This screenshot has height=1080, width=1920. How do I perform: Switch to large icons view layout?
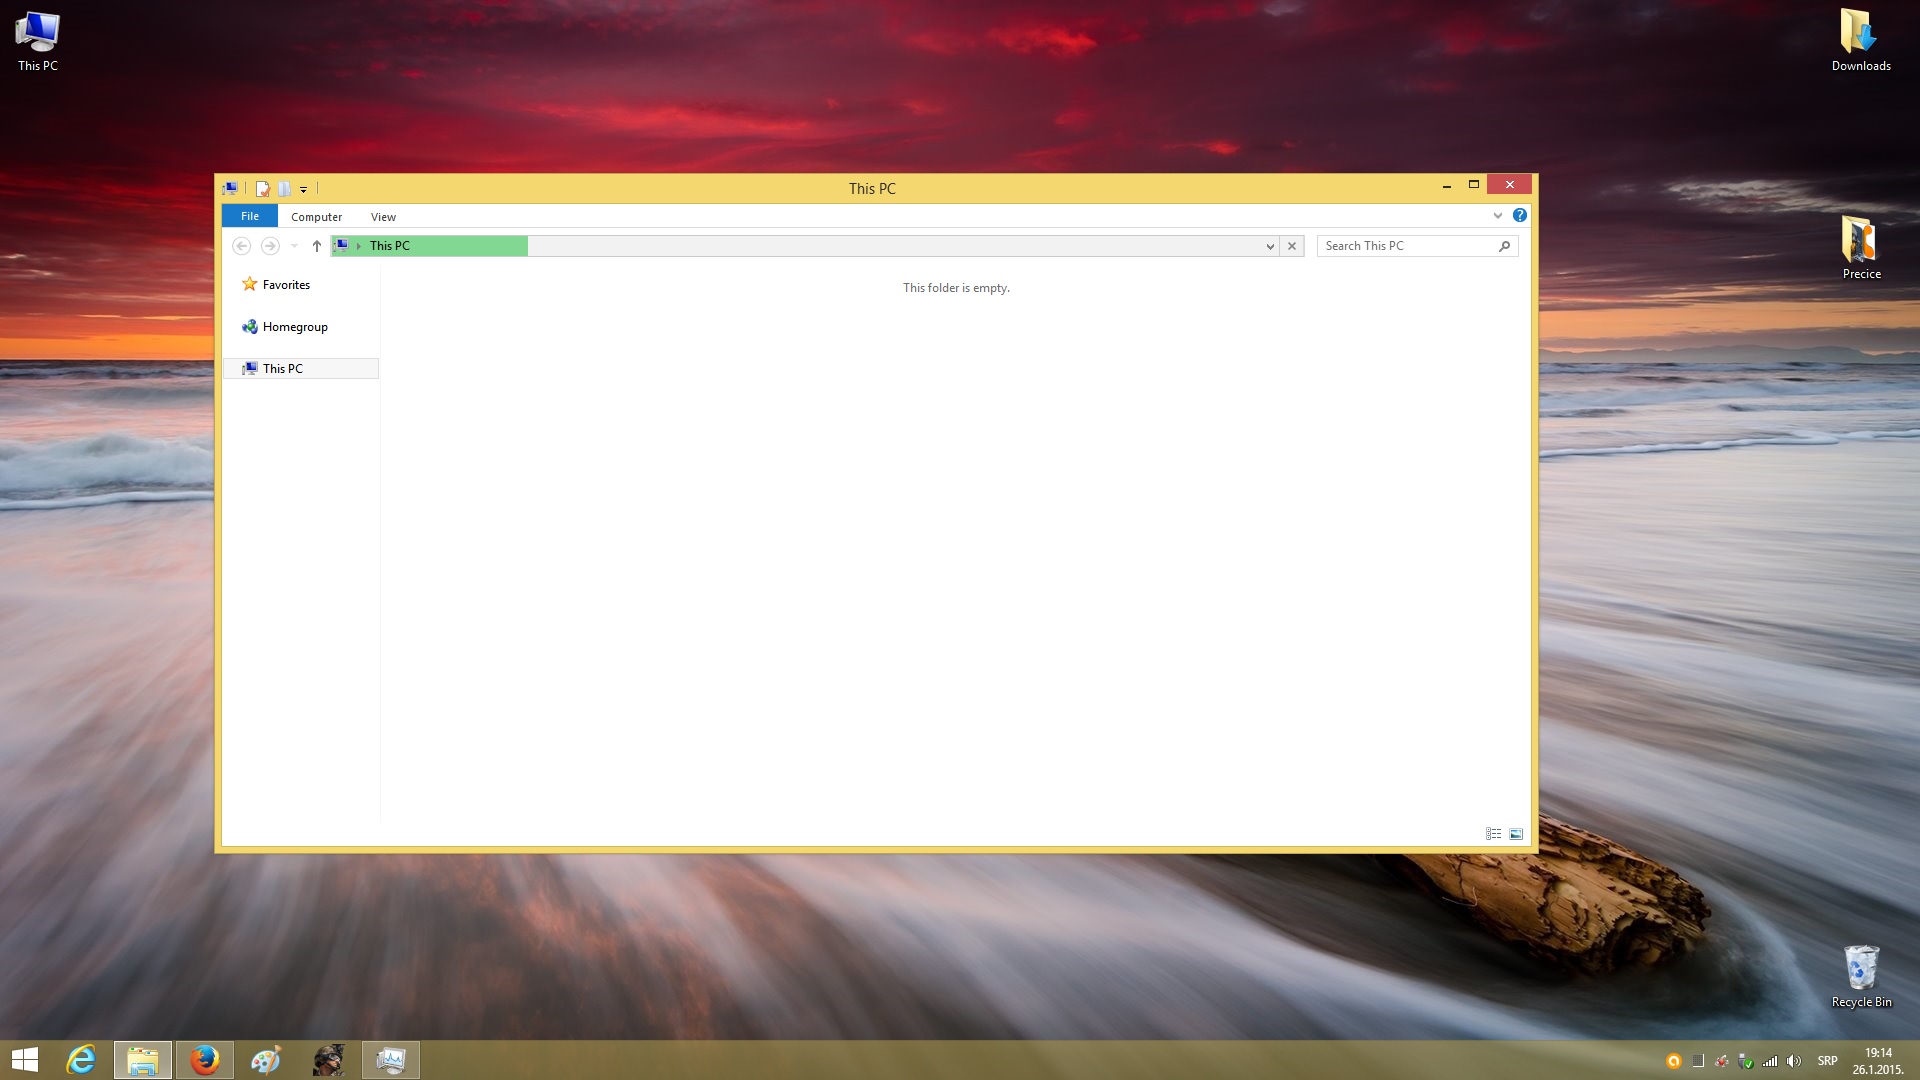[x=1516, y=834]
